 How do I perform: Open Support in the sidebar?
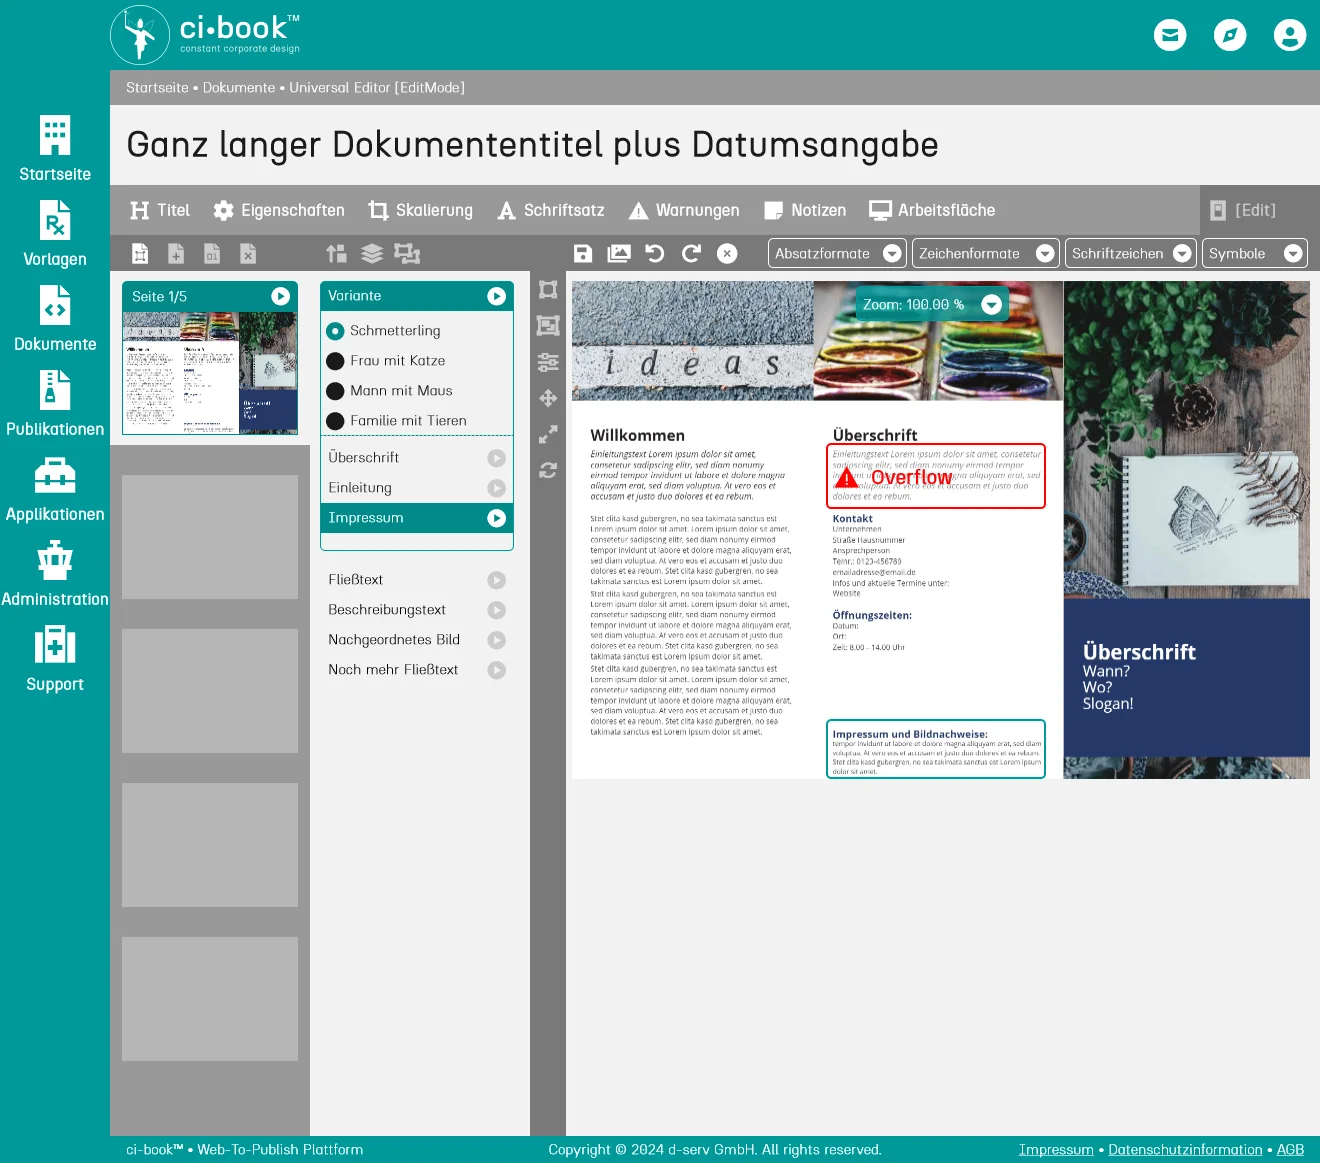[x=55, y=659]
